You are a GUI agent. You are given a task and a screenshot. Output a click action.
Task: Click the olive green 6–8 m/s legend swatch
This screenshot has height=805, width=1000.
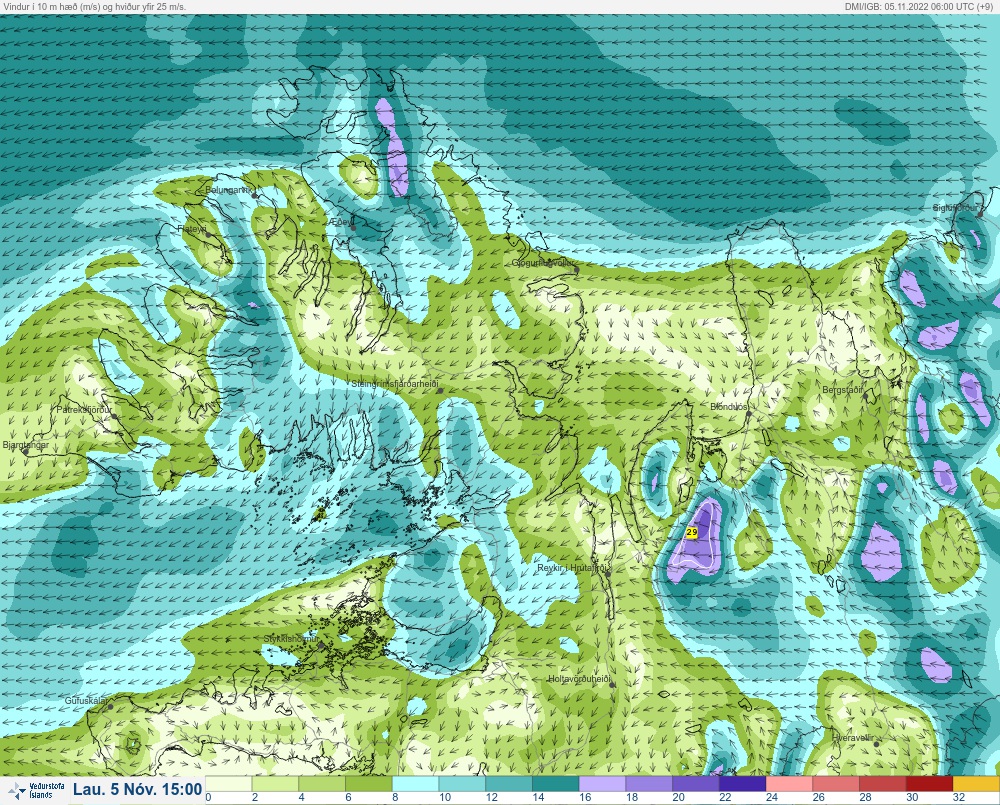click(x=369, y=783)
